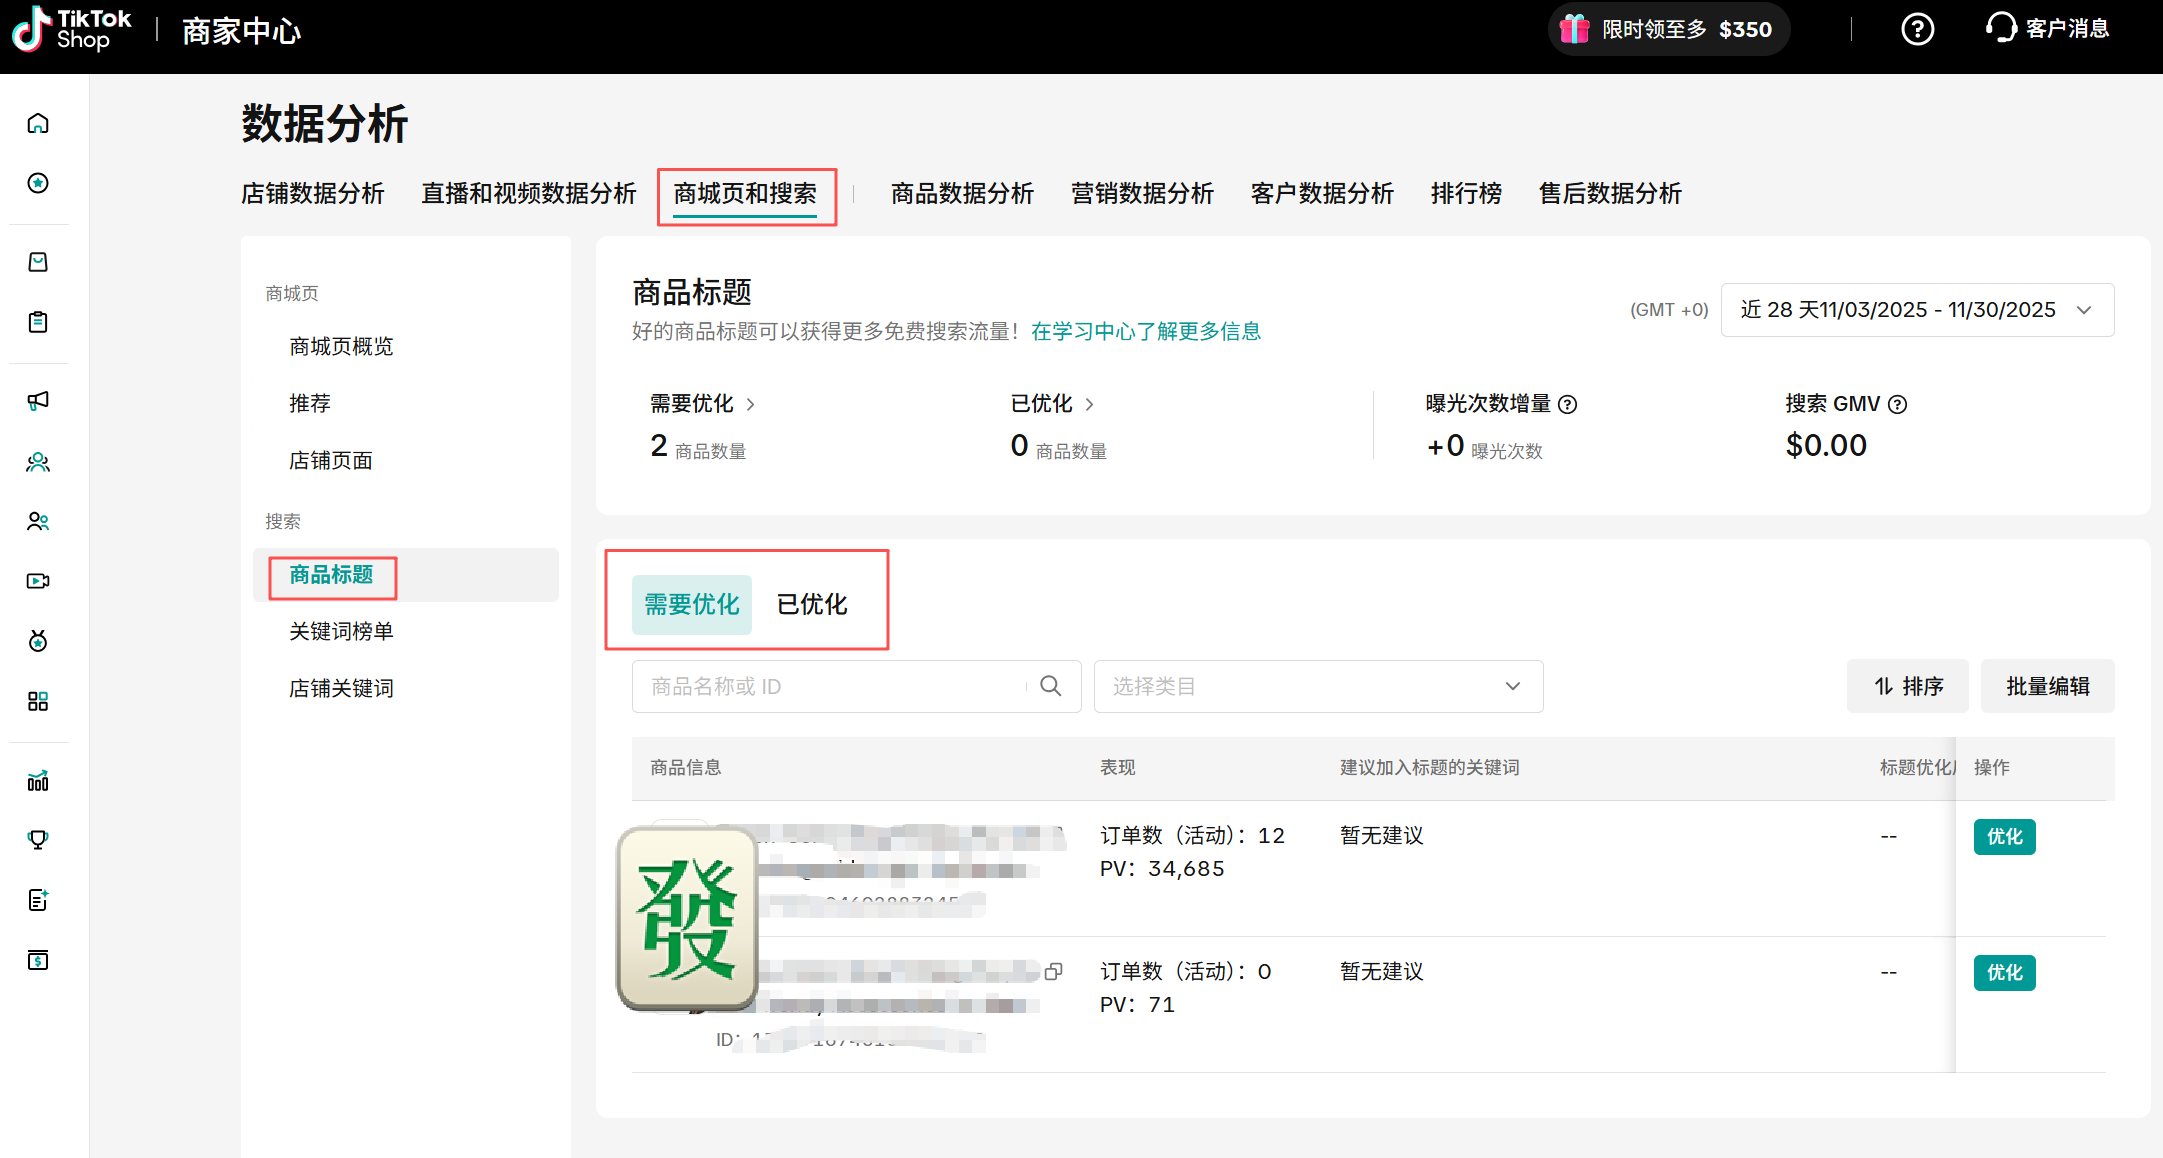The image size is (2163, 1158).
Task: Expand the 已优化 summary chevron
Action: [x=1089, y=404]
